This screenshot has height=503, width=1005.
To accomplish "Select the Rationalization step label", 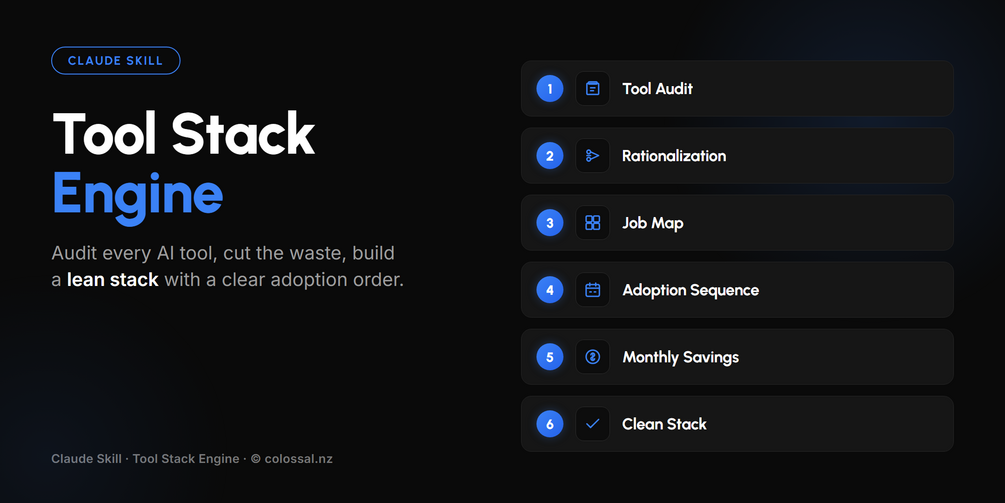I will [674, 156].
